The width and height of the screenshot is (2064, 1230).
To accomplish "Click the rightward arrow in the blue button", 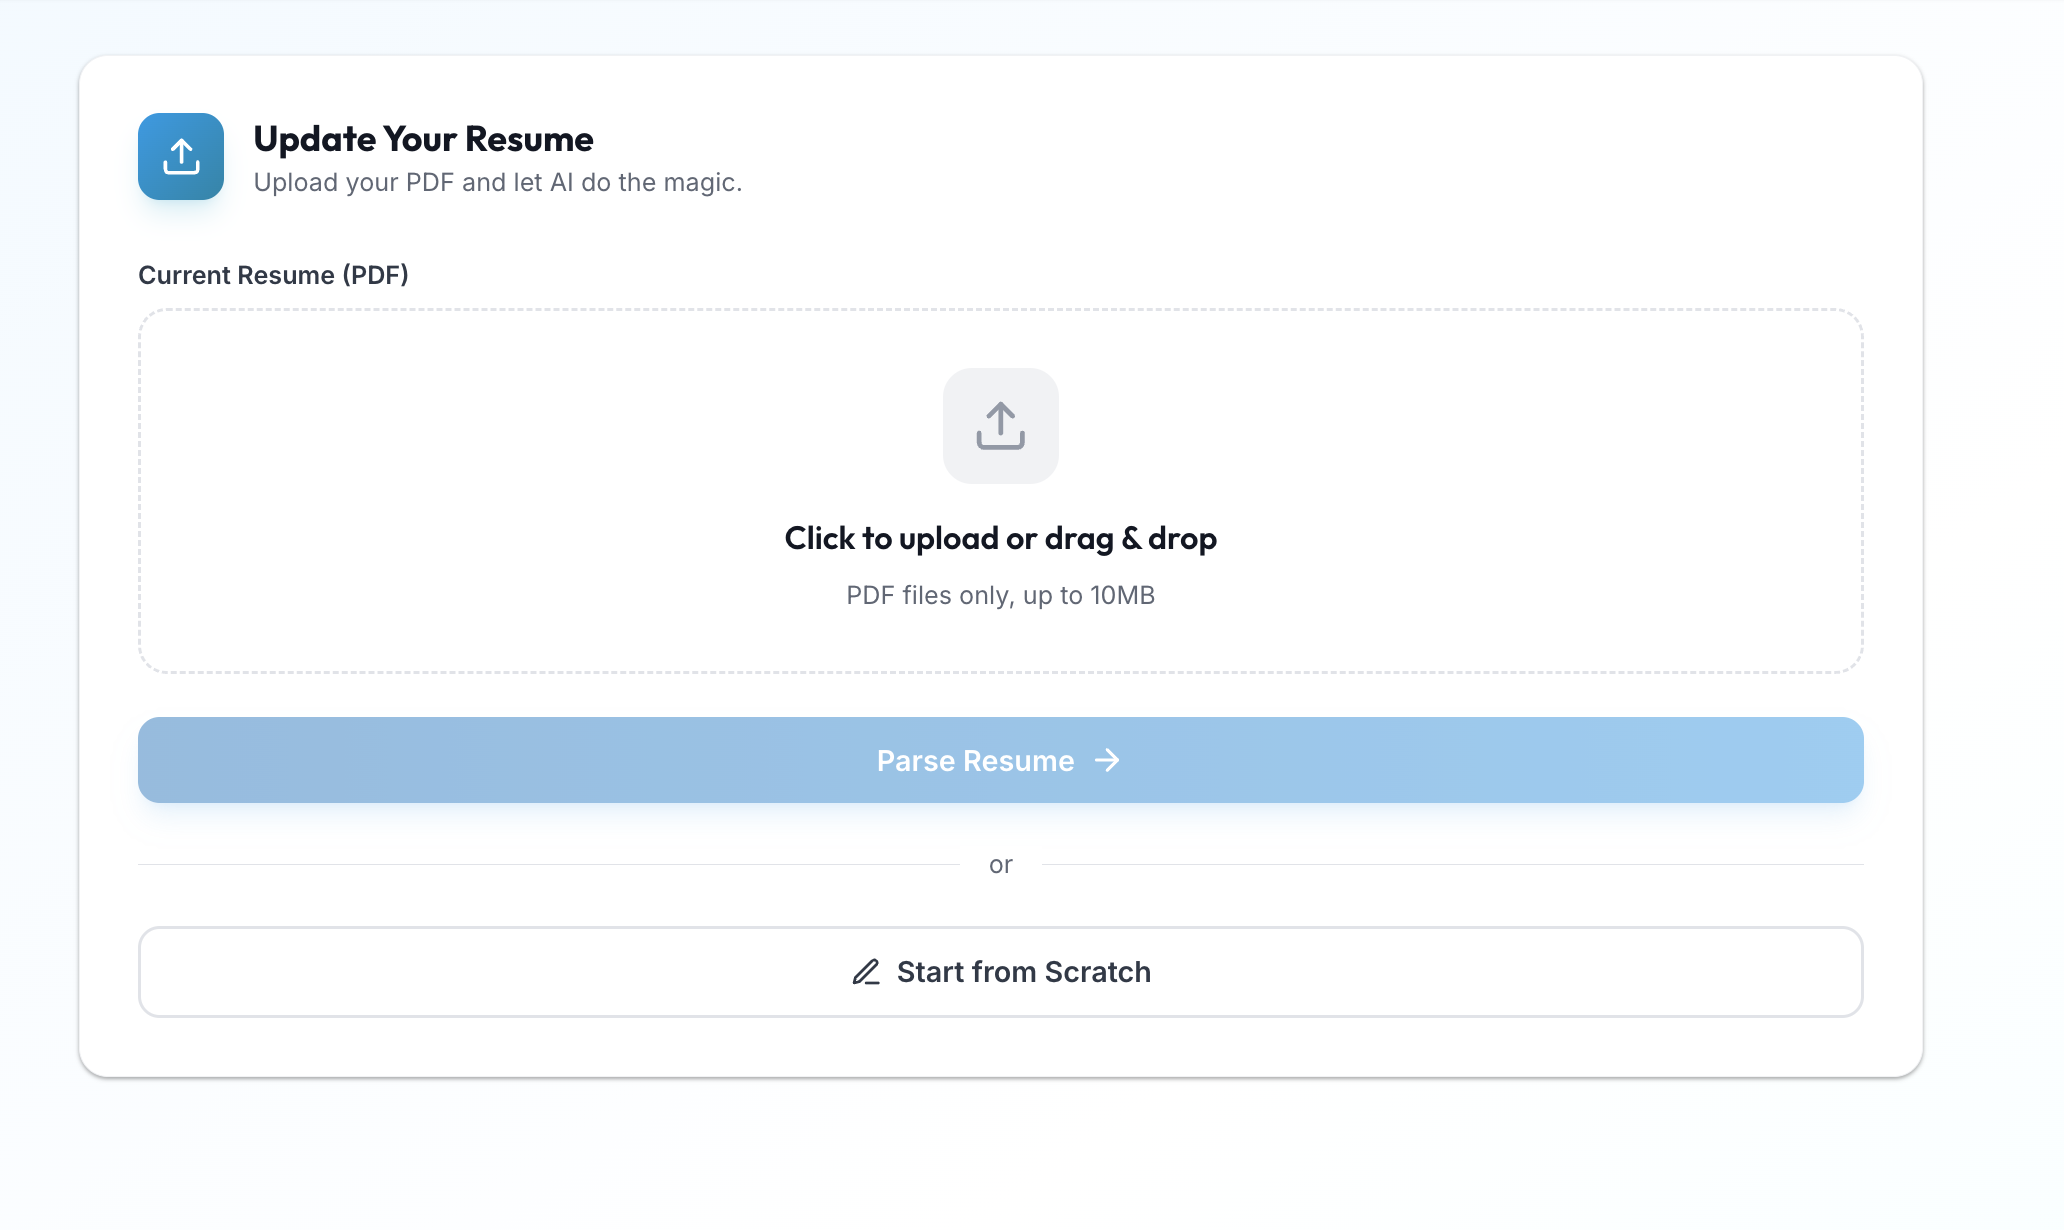I will point(1108,760).
